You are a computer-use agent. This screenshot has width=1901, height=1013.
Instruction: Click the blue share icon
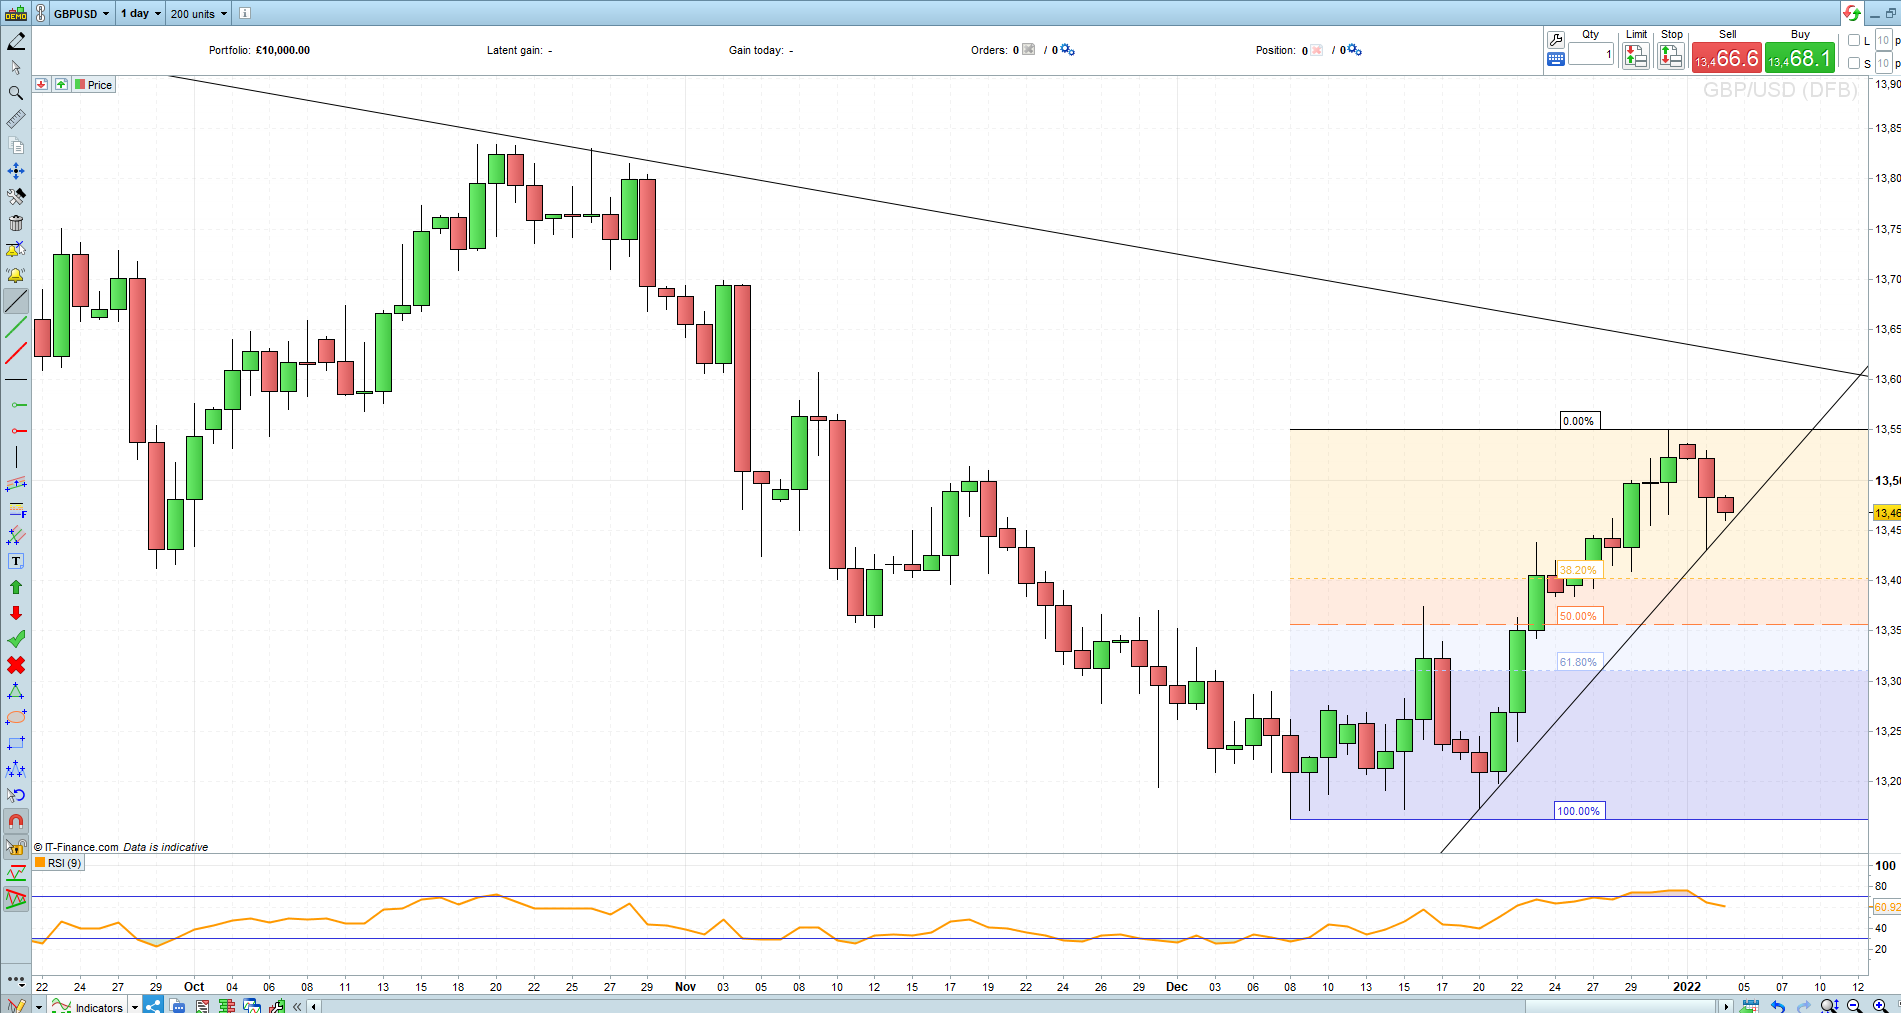point(153,1006)
